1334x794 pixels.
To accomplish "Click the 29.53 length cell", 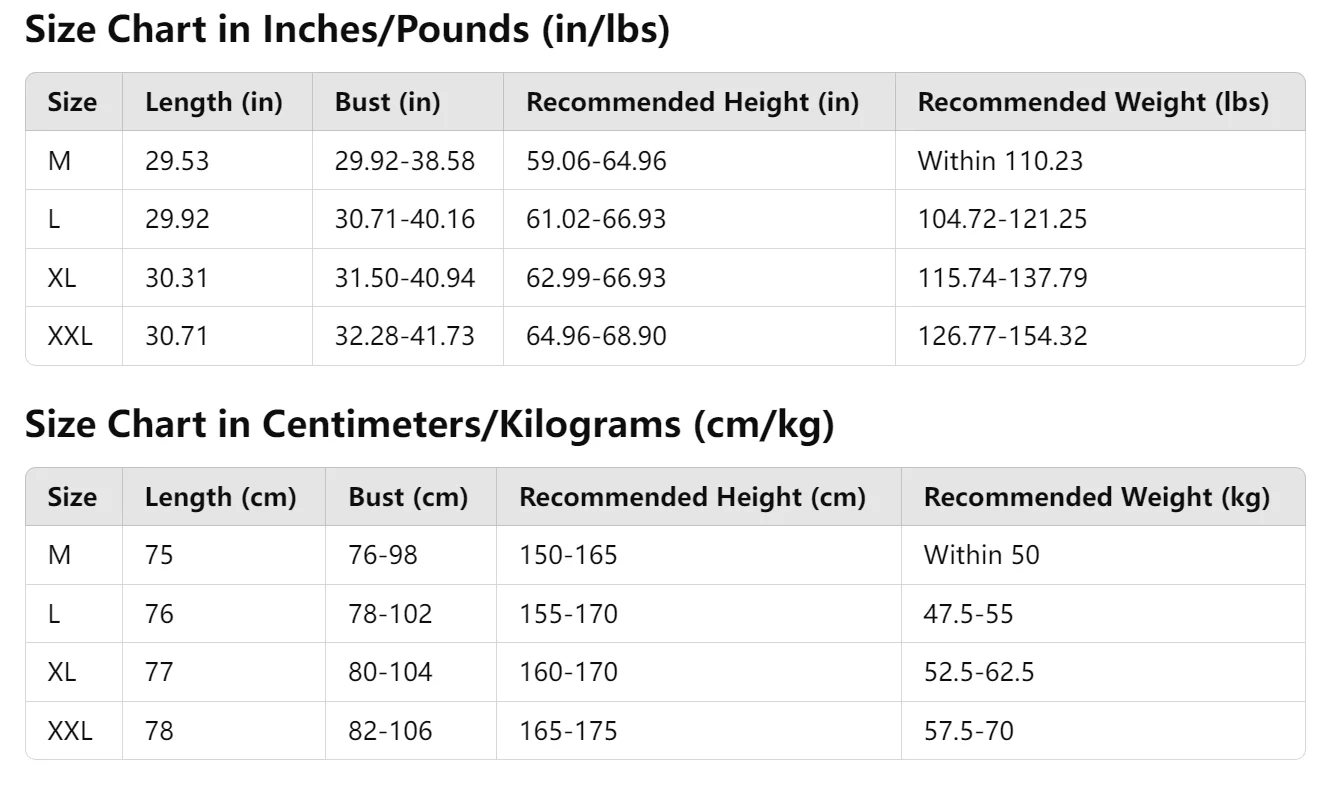I will (177, 160).
